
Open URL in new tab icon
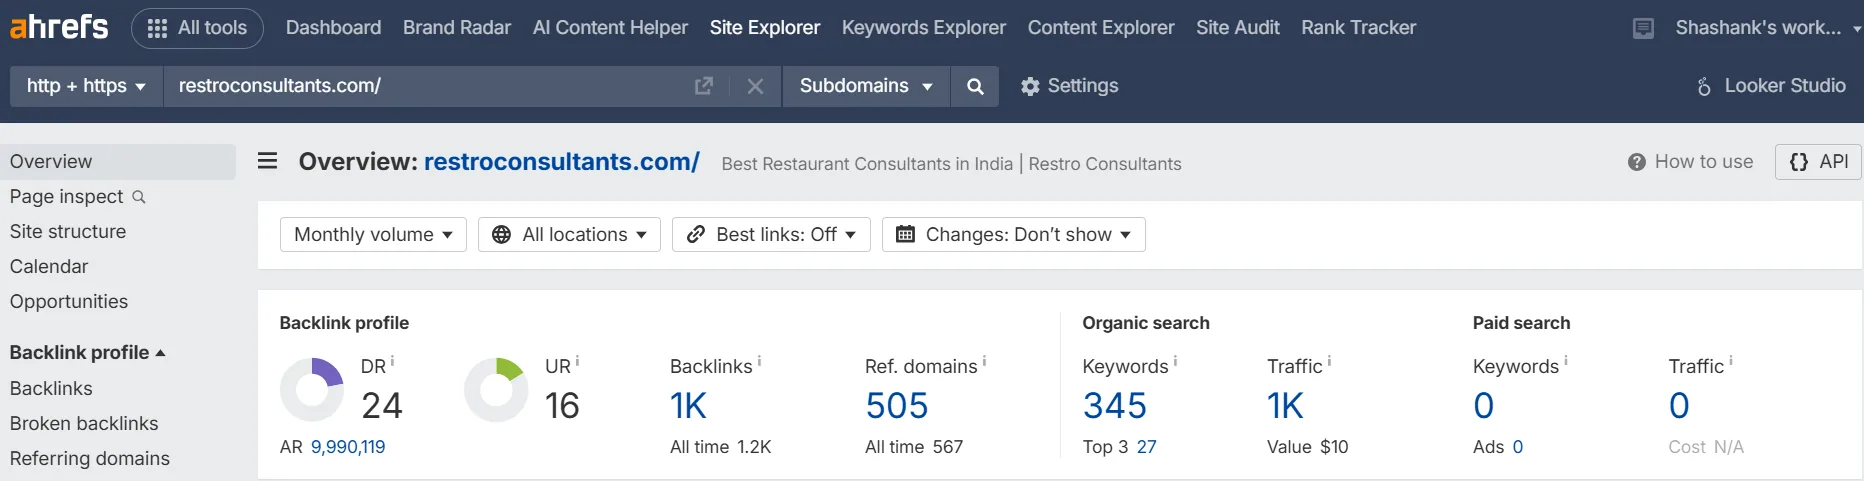pos(704,86)
